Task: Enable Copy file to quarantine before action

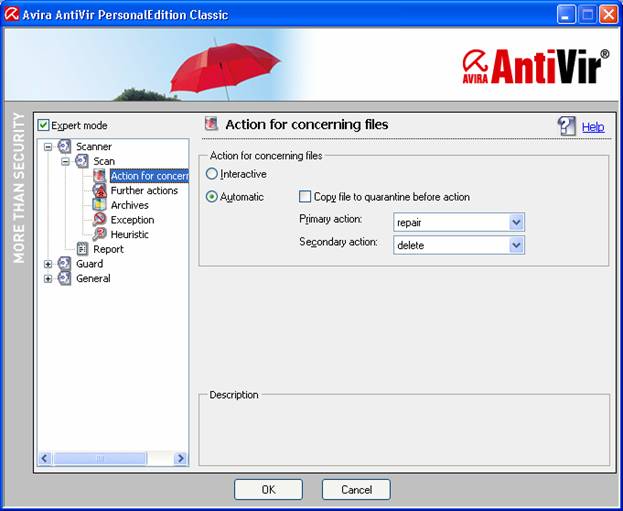Action: point(306,197)
